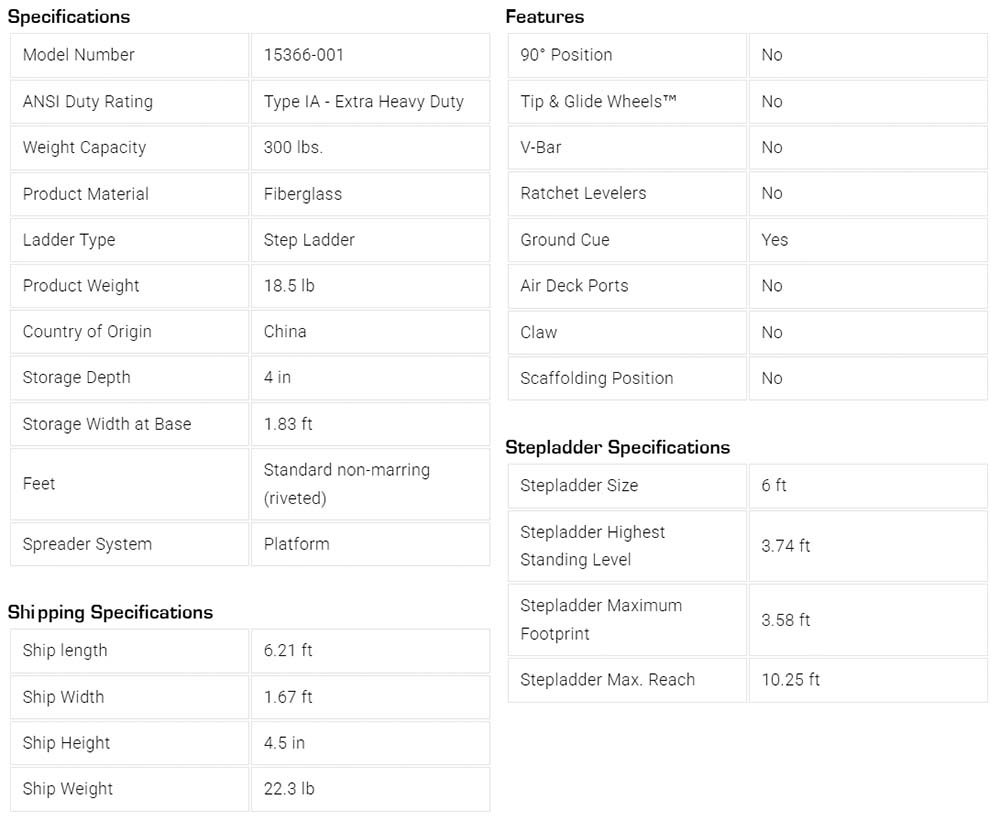
Task: Click the Country of Origin China value
Action: (x=285, y=332)
